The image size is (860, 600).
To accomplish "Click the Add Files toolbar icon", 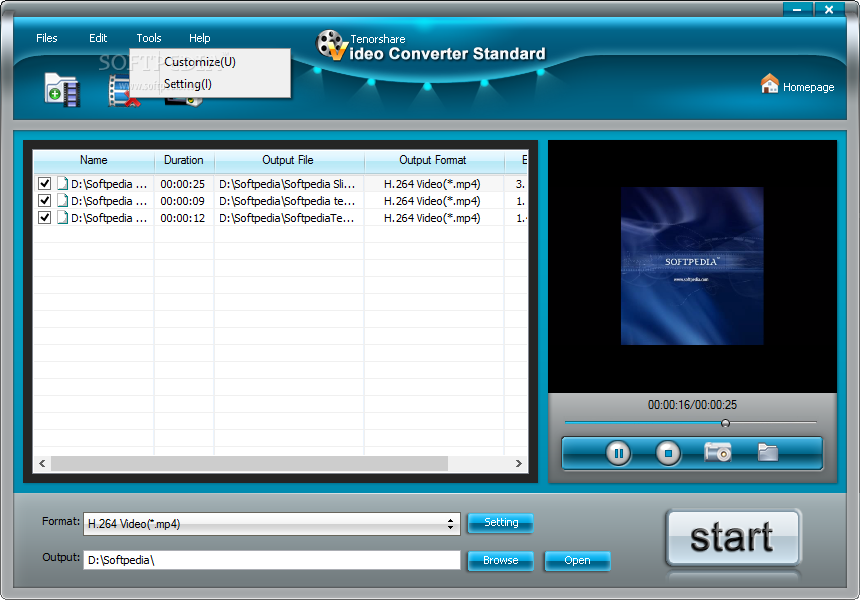I will pyautogui.click(x=63, y=90).
